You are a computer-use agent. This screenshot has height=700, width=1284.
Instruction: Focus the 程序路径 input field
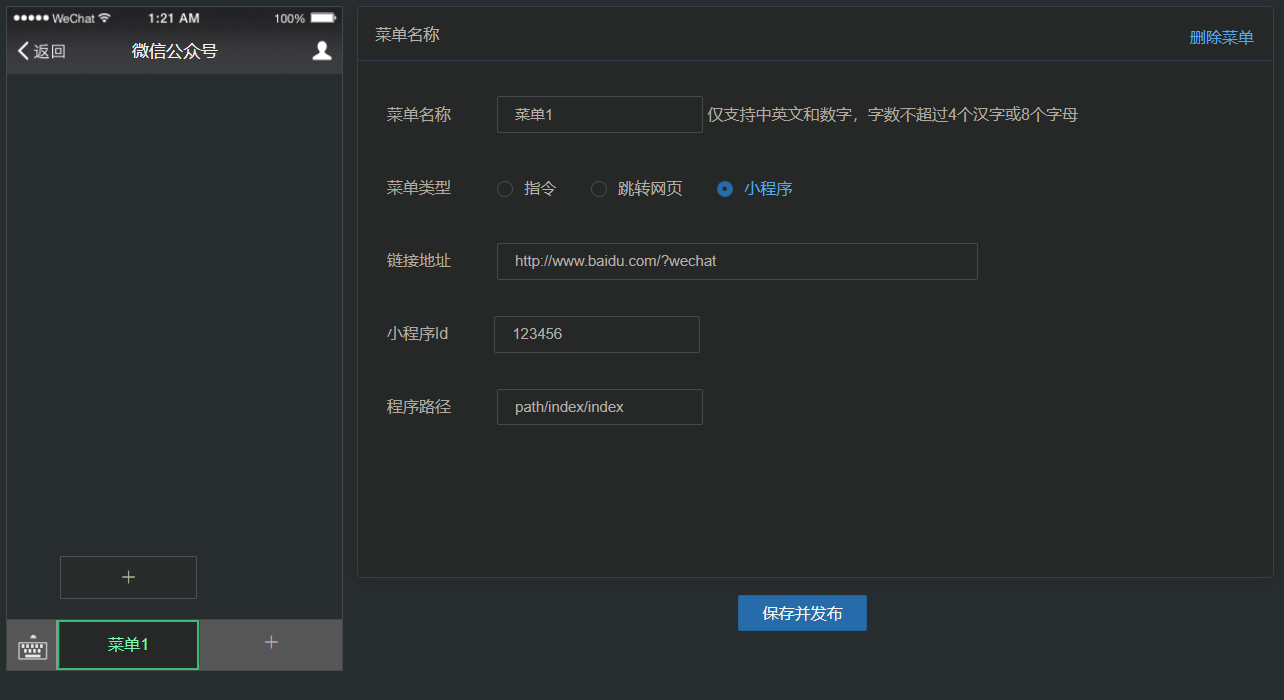tap(600, 407)
